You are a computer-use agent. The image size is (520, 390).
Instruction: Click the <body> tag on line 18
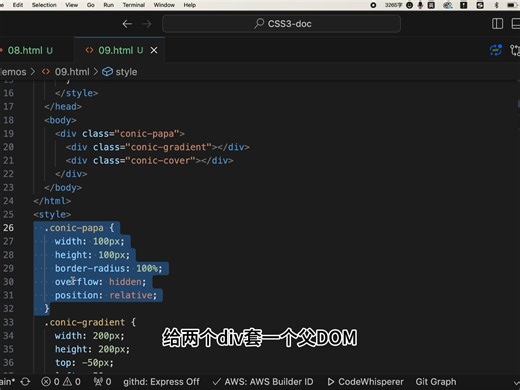60,120
